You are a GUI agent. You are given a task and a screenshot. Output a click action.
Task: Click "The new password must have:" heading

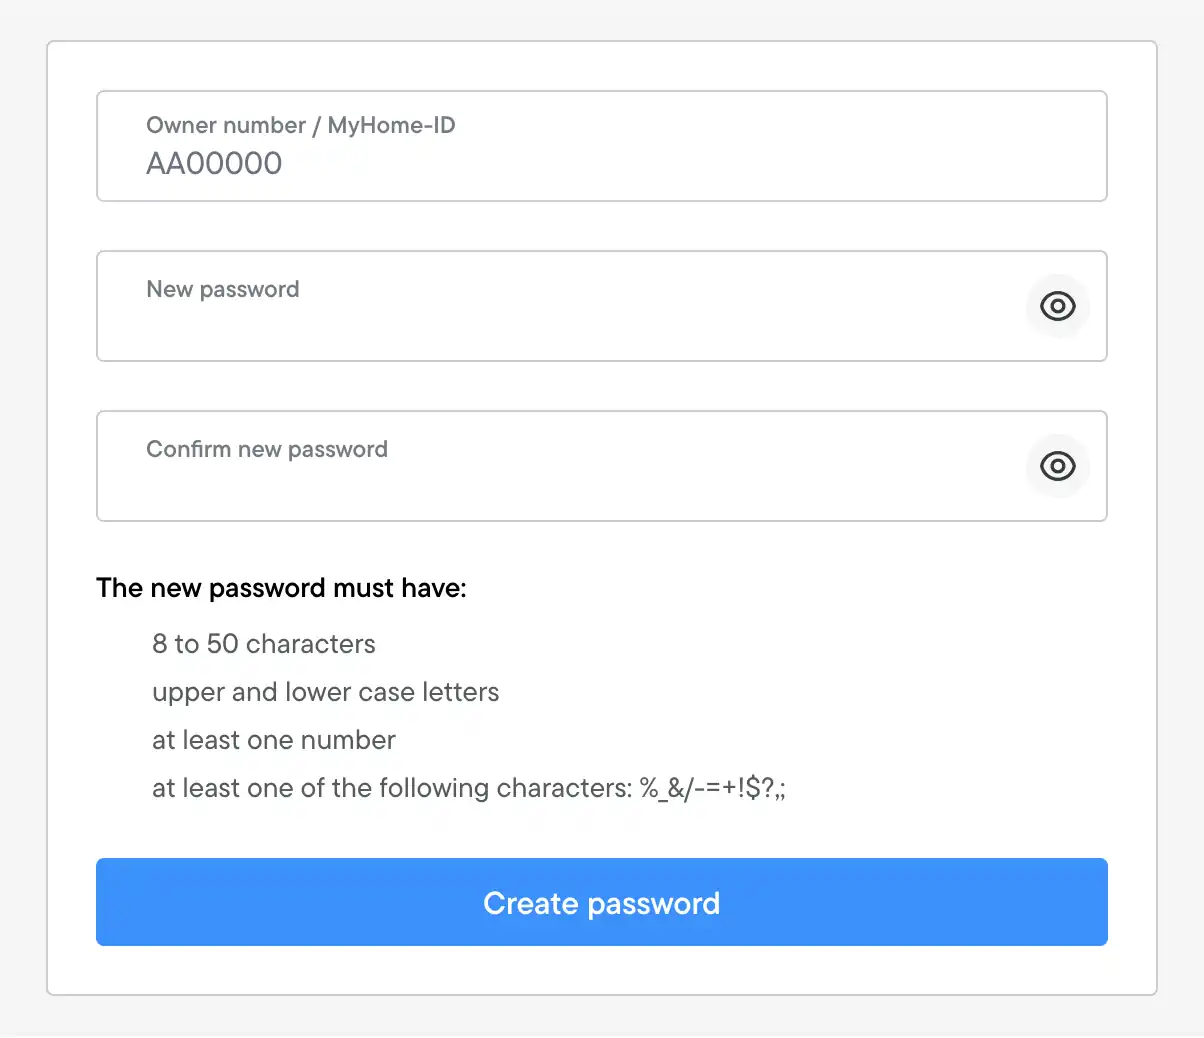(x=281, y=588)
